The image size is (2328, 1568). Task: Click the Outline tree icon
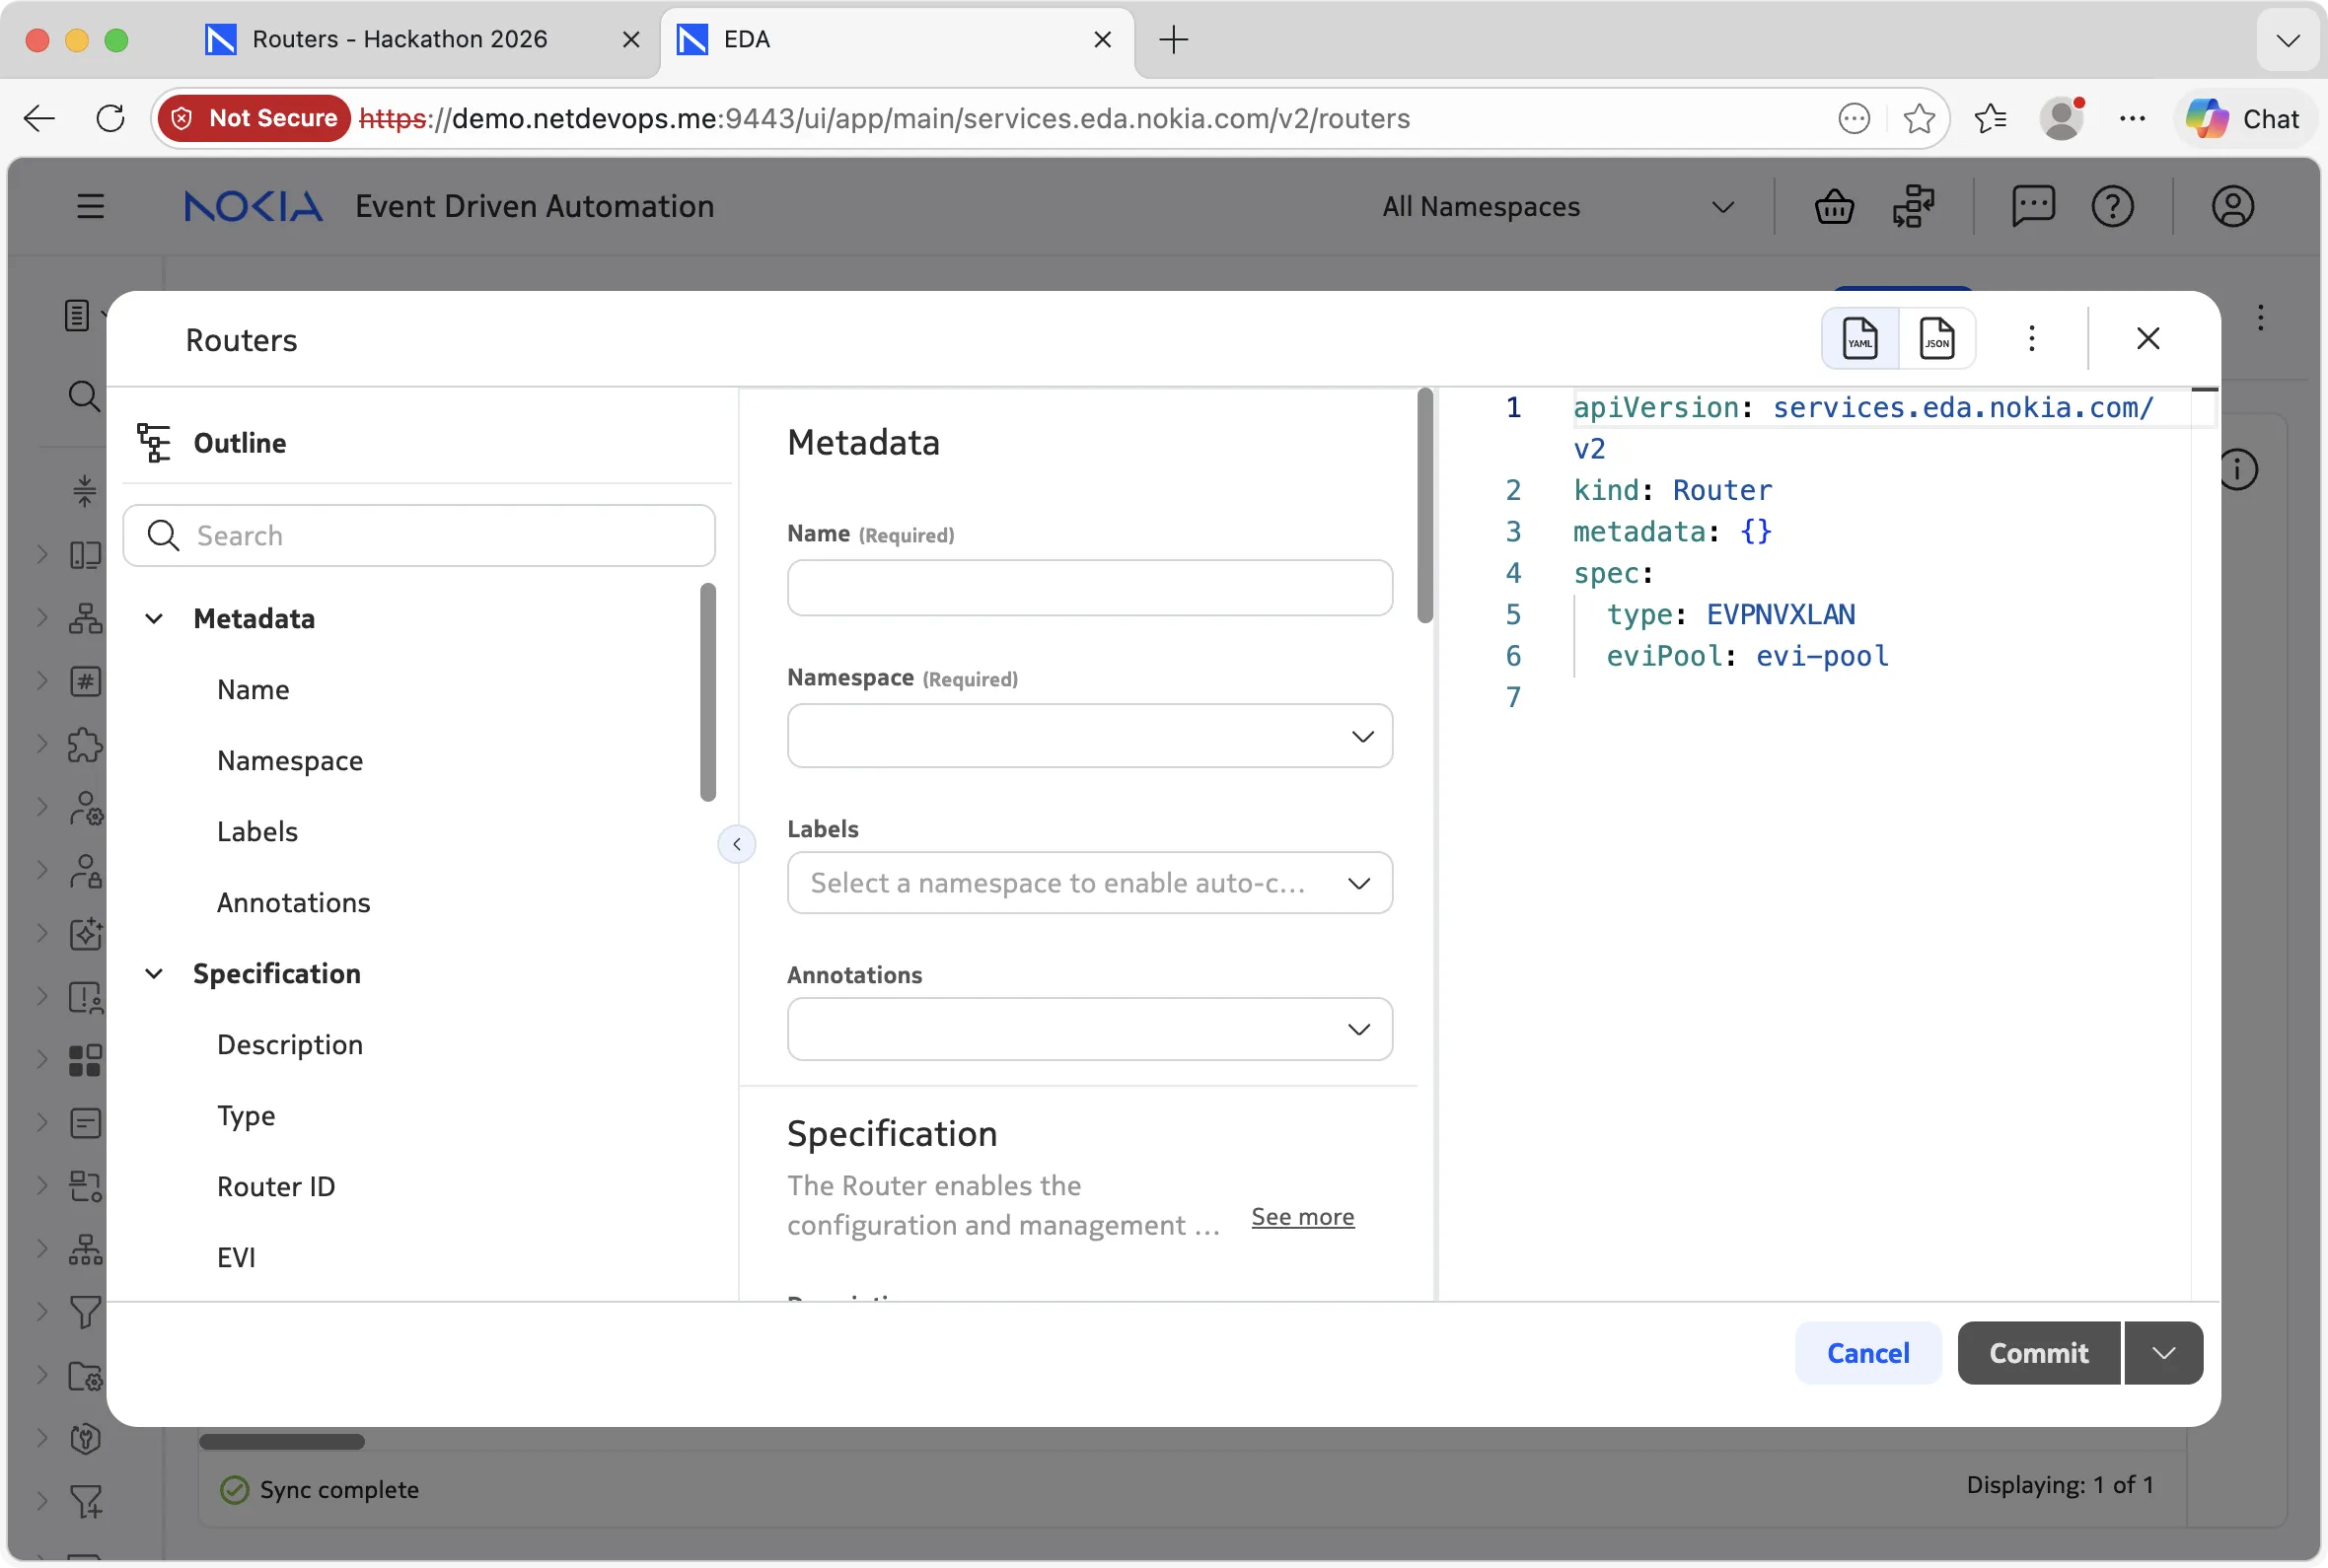[x=154, y=443]
